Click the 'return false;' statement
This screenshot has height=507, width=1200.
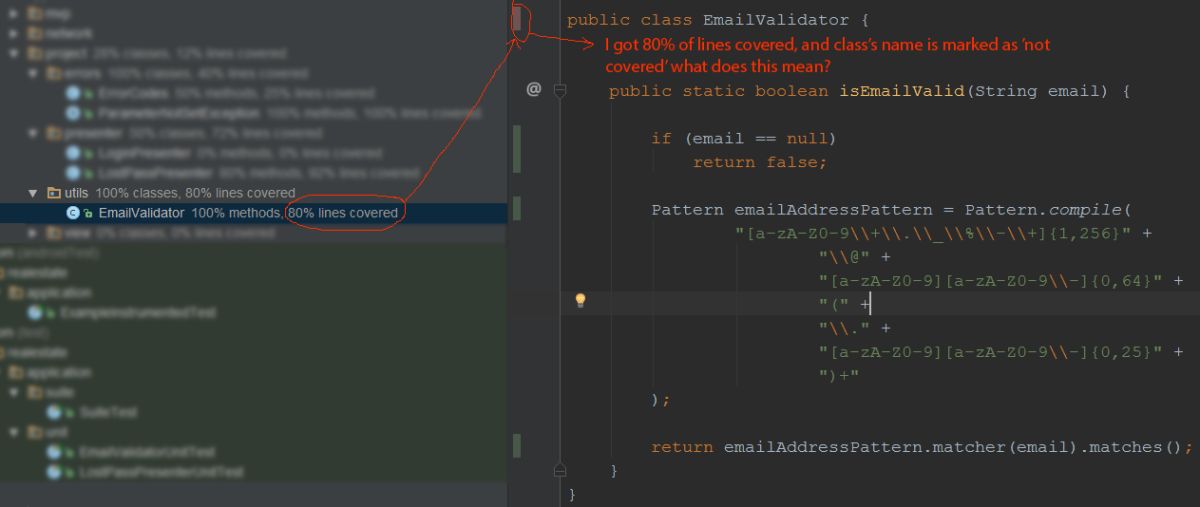pyautogui.click(x=759, y=162)
